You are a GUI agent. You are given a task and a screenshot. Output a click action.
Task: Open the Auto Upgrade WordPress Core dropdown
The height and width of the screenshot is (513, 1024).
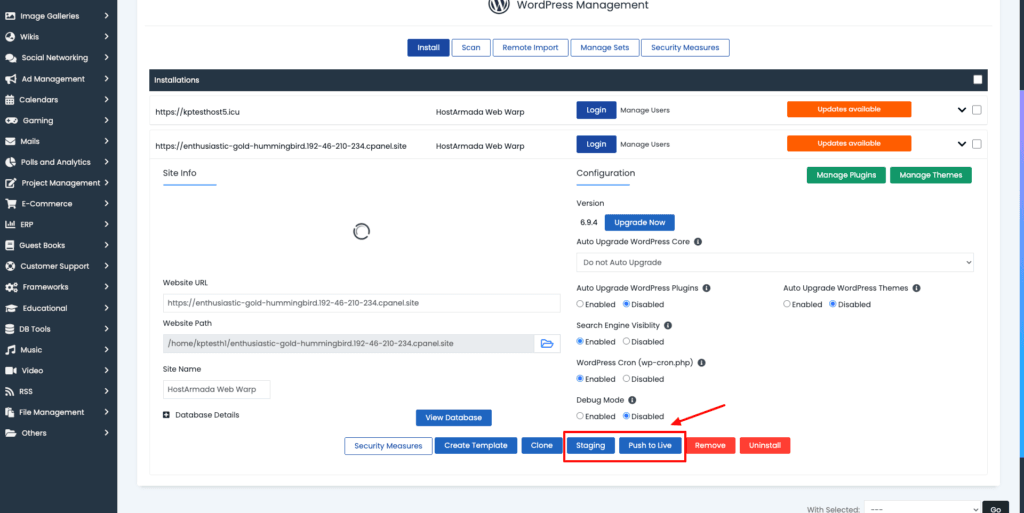click(x=775, y=262)
